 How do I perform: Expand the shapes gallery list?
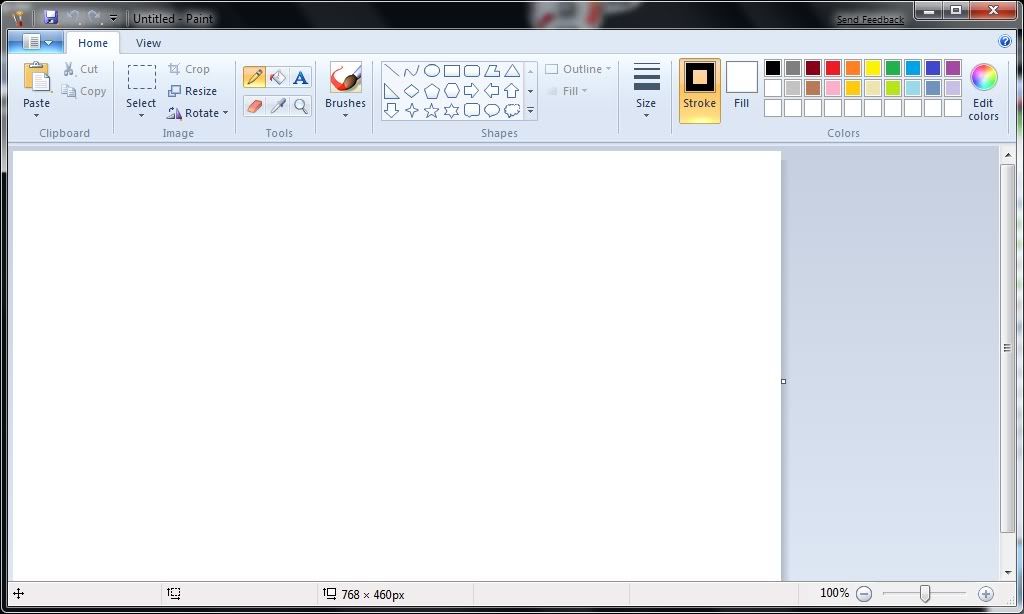click(530, 111)
